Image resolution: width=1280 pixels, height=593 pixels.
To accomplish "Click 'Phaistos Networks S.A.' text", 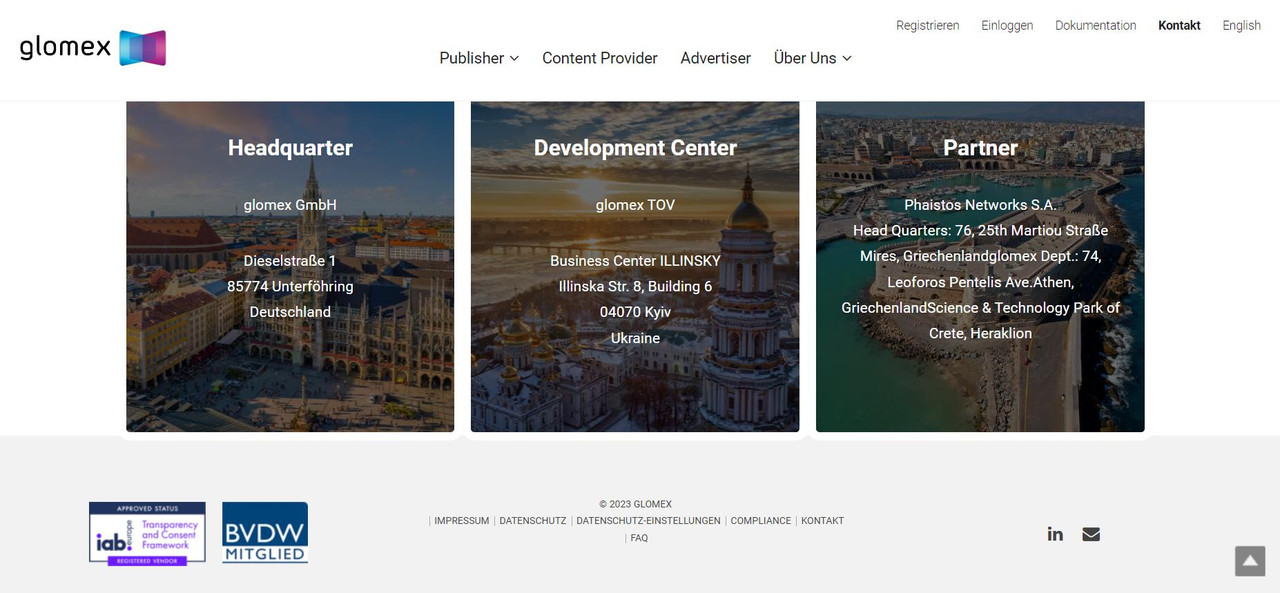I will (980, 205).
